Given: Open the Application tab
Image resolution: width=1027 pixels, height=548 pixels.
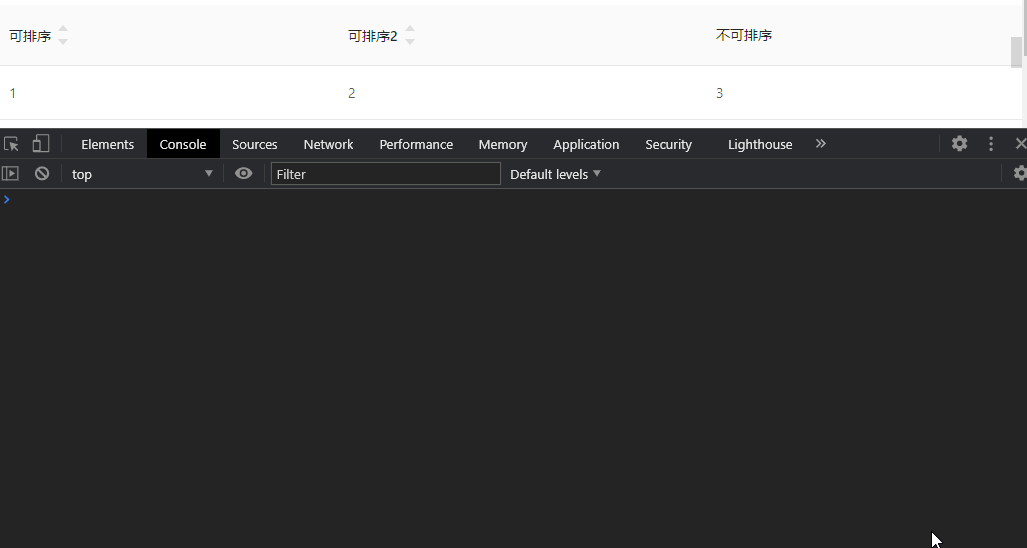Looking at the screenshot, I should (586, 144).
